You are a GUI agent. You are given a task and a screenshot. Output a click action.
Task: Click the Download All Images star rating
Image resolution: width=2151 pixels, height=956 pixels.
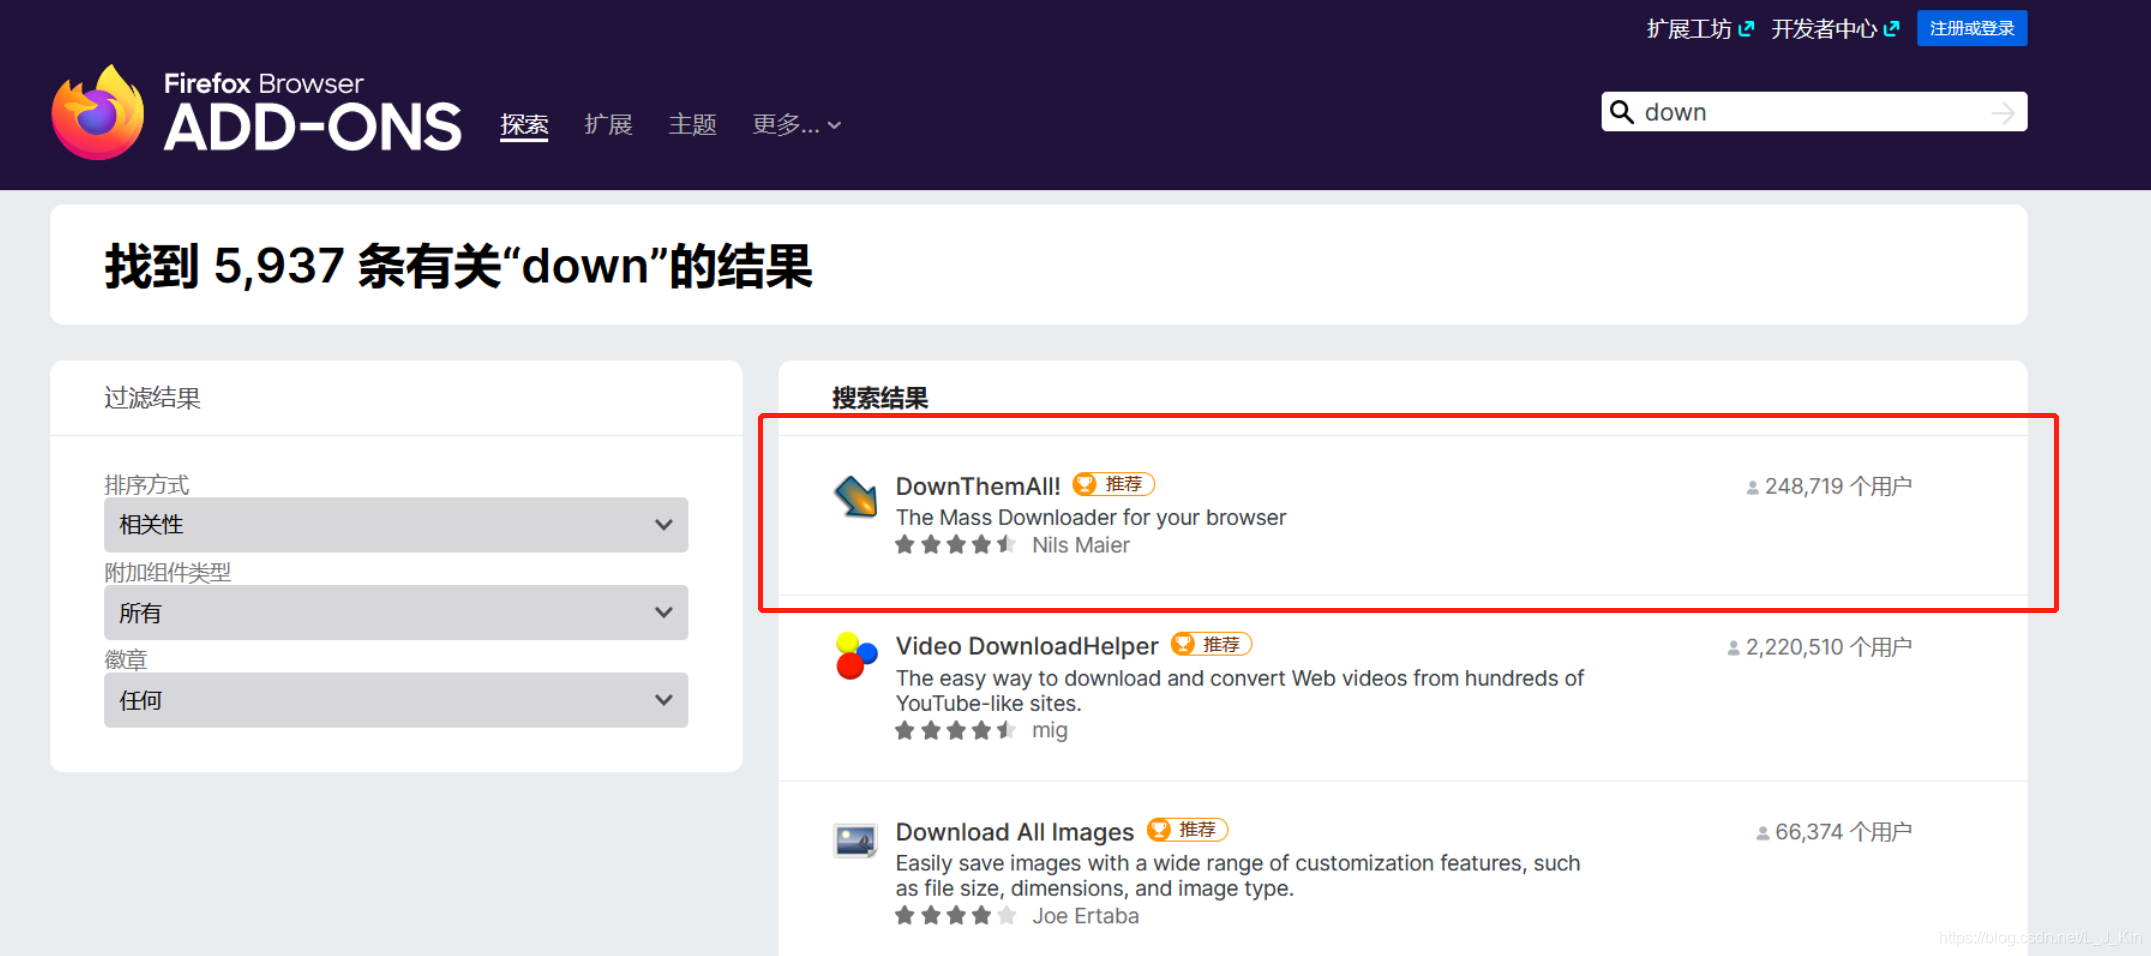[x=955, y=915]
